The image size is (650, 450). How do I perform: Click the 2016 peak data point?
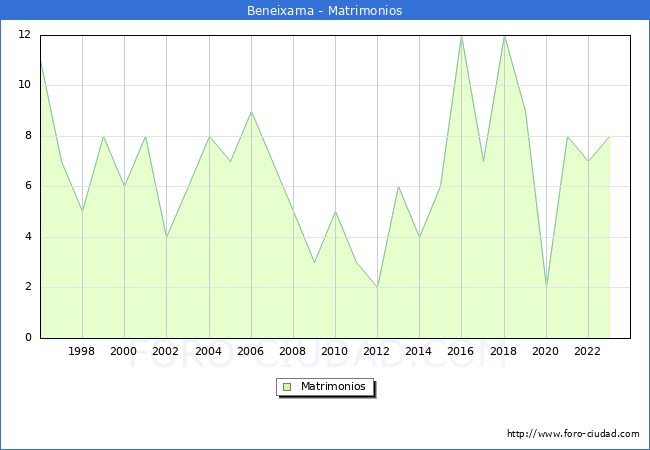tap(461, 35)
